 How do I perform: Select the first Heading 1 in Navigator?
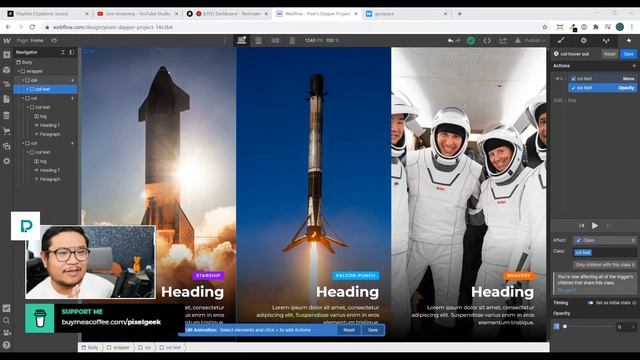point(49,125)
